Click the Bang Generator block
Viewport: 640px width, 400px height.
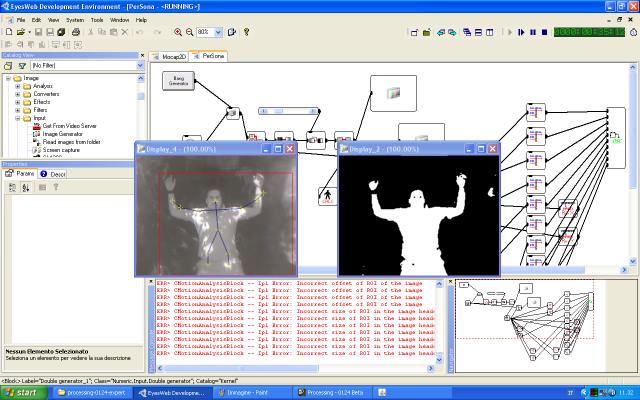(179, 80)
